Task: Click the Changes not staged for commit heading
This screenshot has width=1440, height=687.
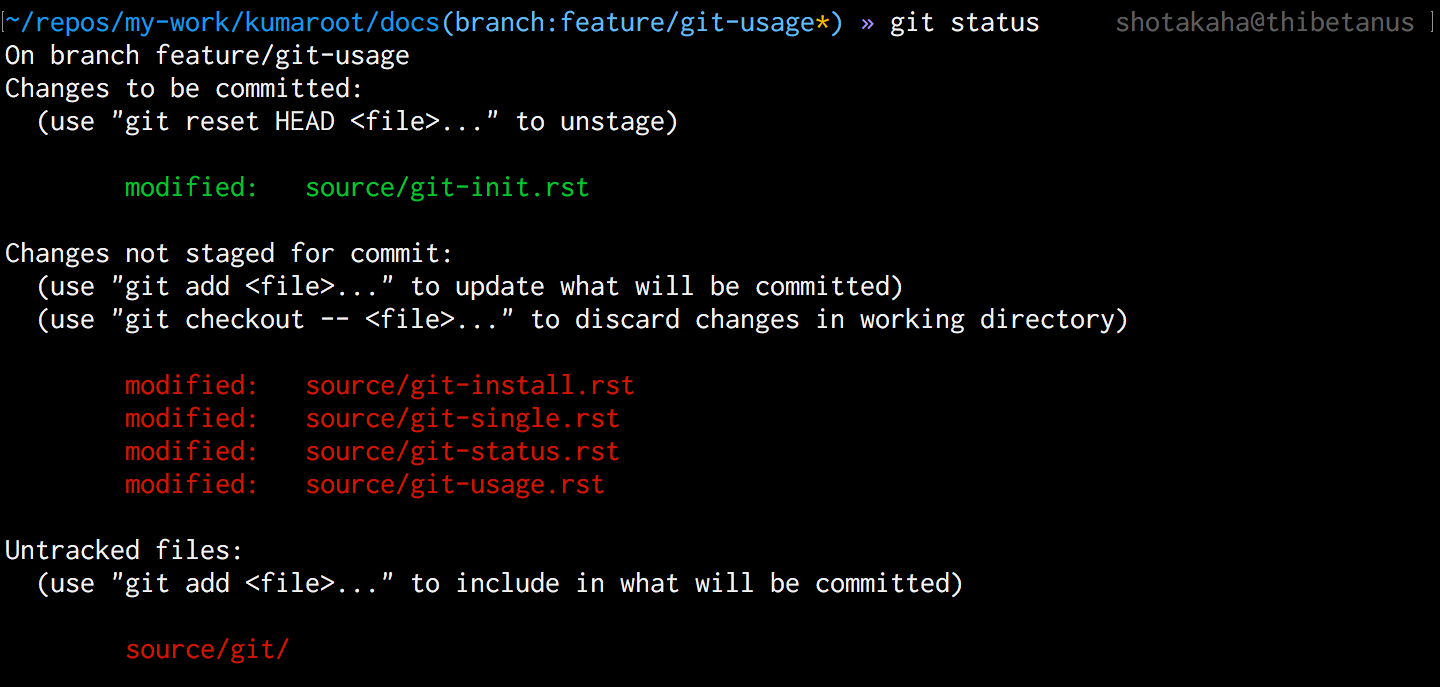Action: (229, 254)
